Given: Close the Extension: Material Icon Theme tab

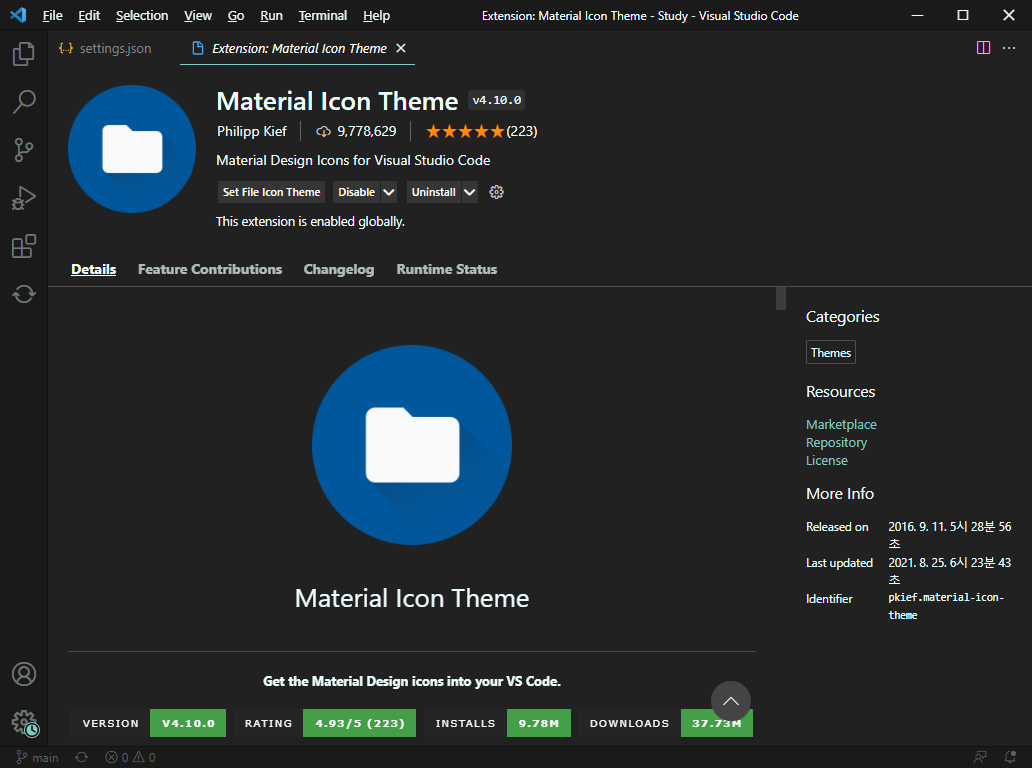Looking at the screenshot, I should (x=401, y=48).
